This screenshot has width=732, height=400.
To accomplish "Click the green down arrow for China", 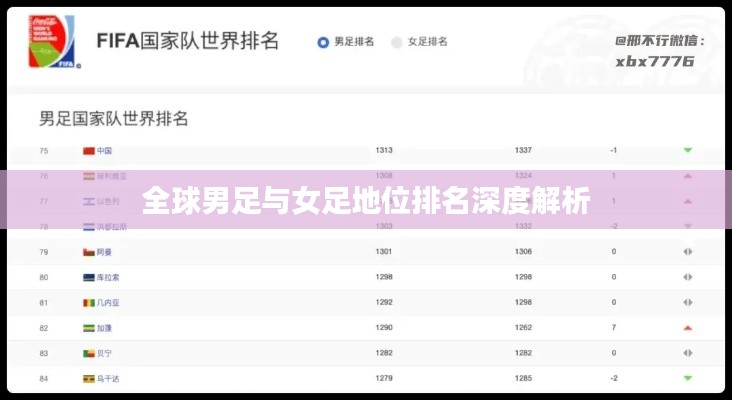I will click(688, 151).
